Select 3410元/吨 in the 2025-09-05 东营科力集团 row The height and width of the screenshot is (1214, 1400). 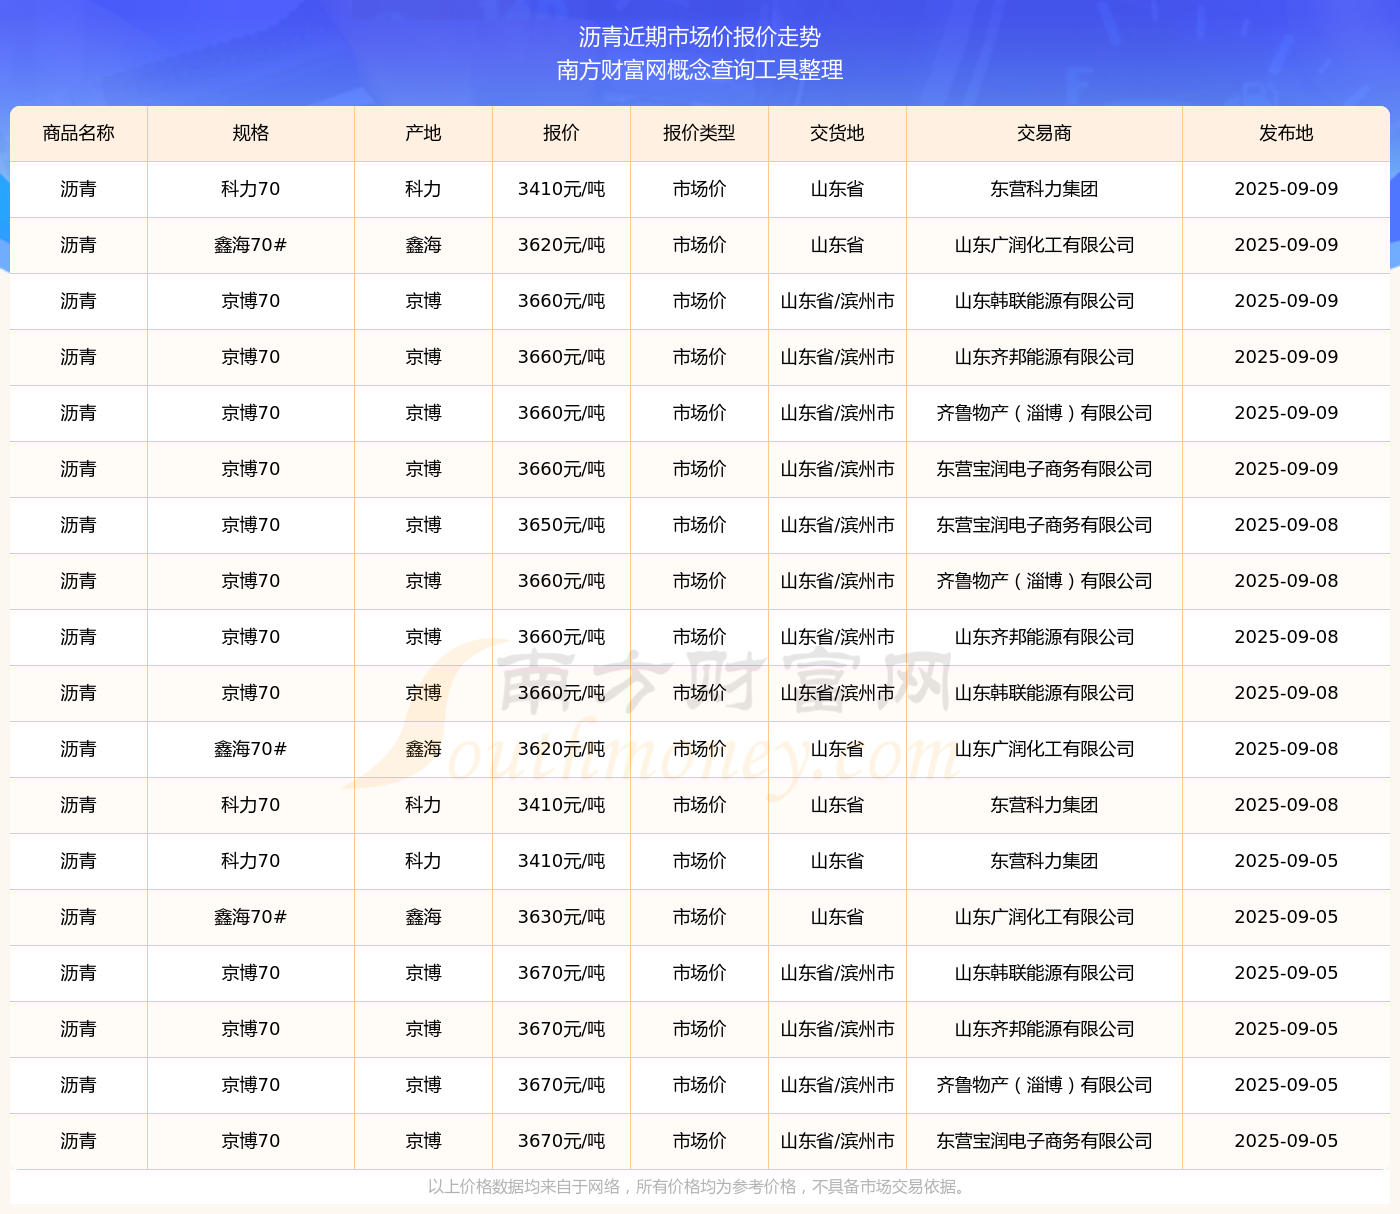pos(561,861)
